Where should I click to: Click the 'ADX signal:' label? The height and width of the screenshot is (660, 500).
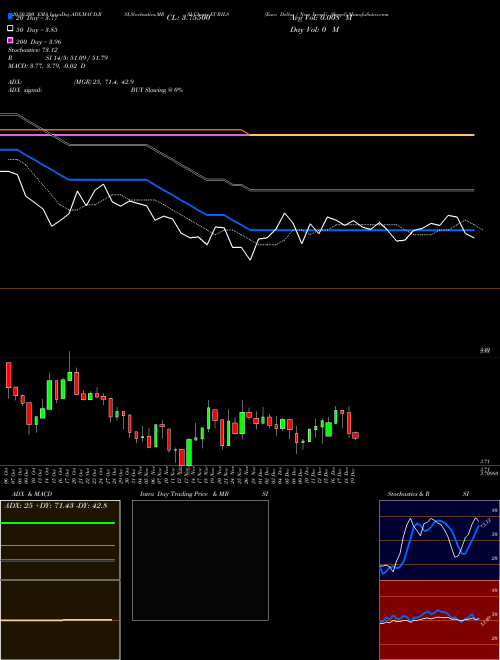click(x=25, y=90)
